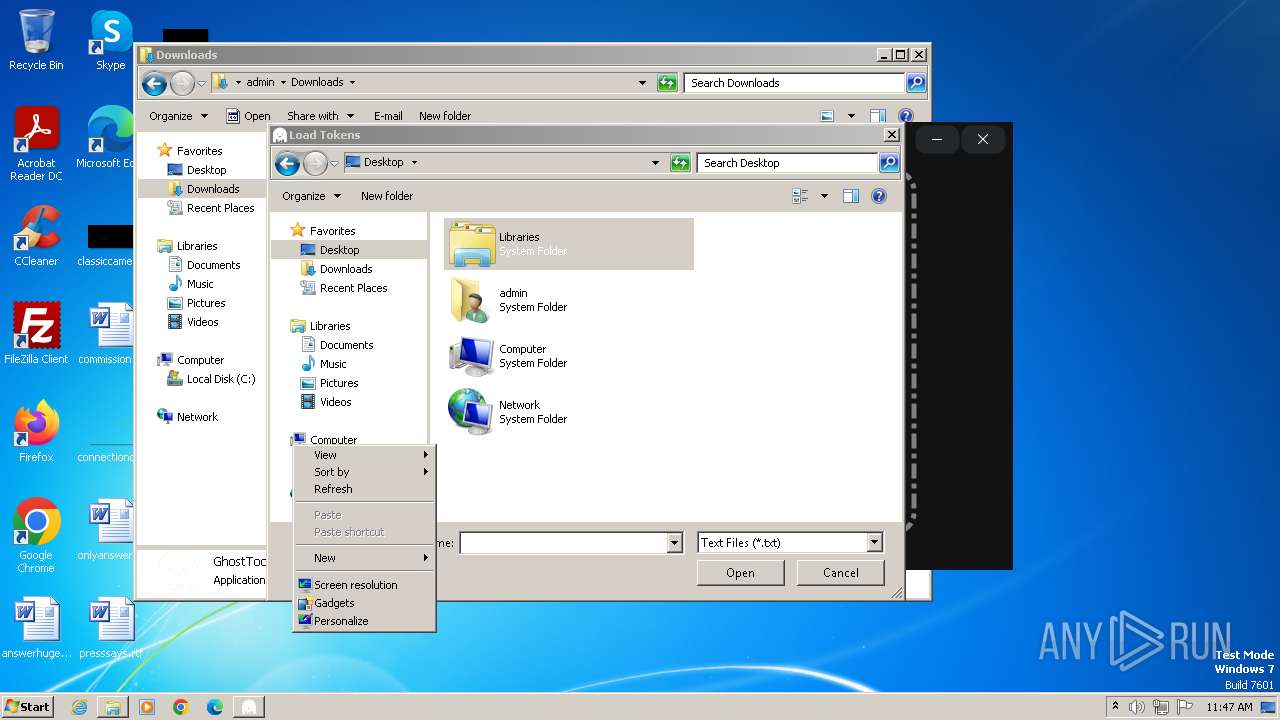The image size is (1280, 720).
Task: Click New folder in Load Tokens toolbar
Action: pyautogui.click(x=387, y=196)
